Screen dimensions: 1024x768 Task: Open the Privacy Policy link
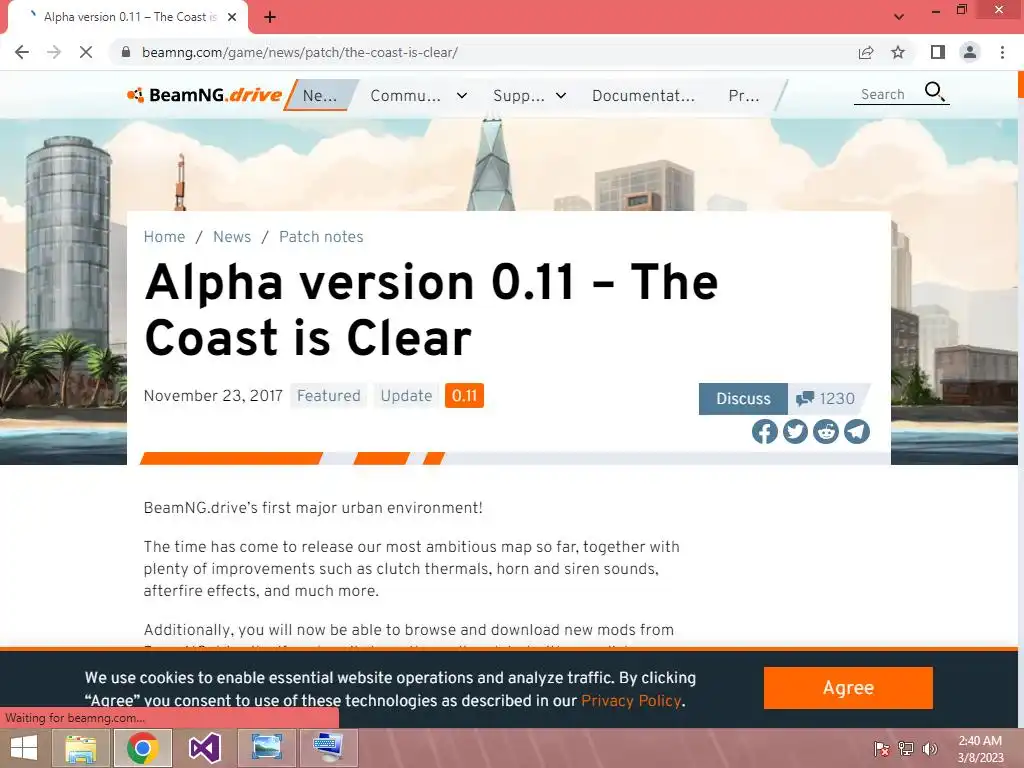631,701
